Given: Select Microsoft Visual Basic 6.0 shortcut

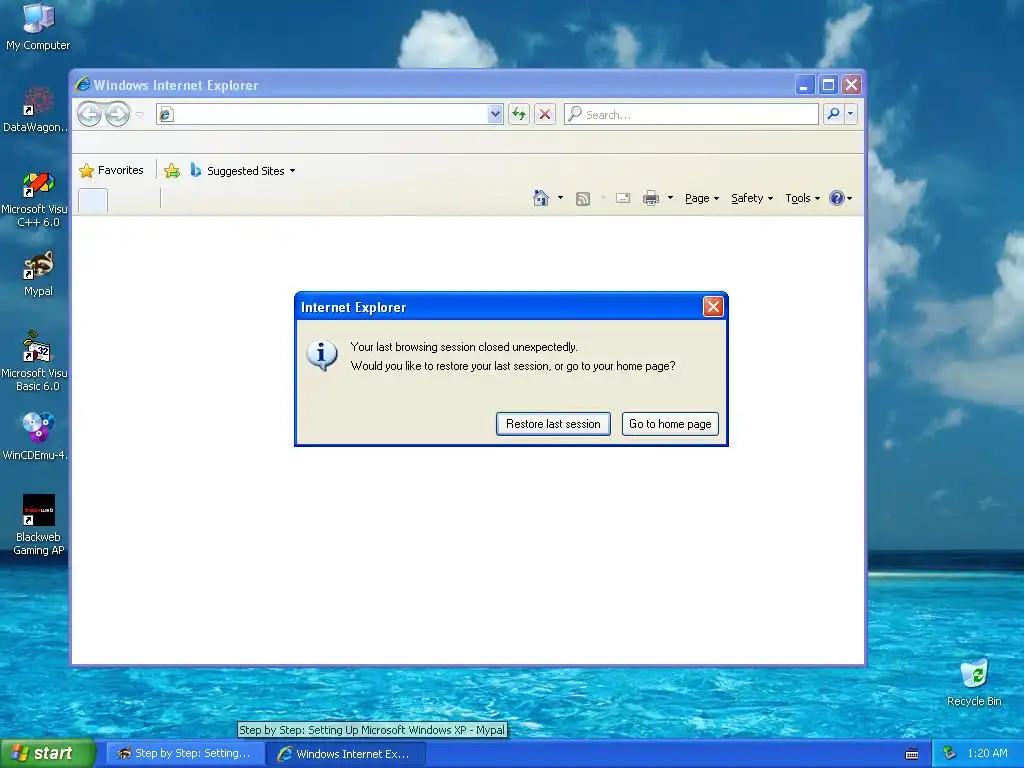Looking at the screenshot, I should pyautogui.click(x=35, y=361).
